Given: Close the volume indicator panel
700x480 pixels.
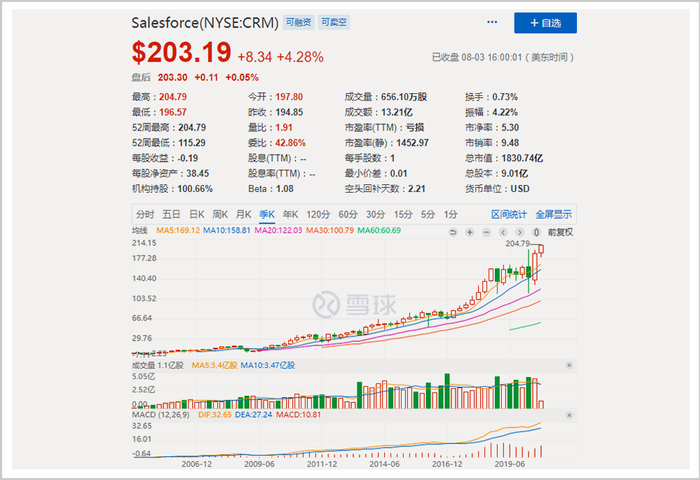Looking at the screenshot, I should click(569, 365).
